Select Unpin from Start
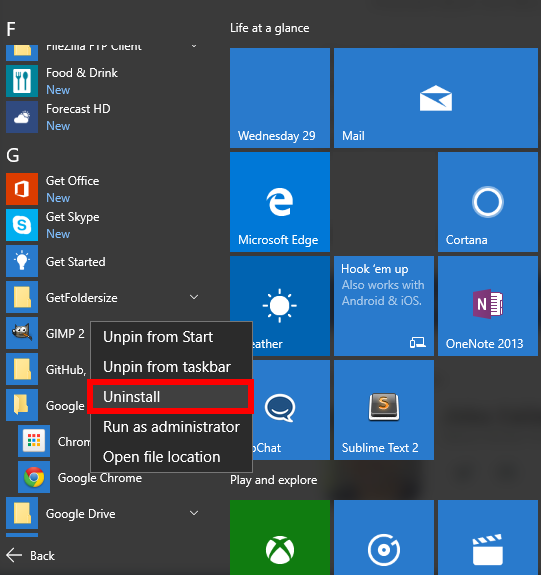 click(172, 337)
